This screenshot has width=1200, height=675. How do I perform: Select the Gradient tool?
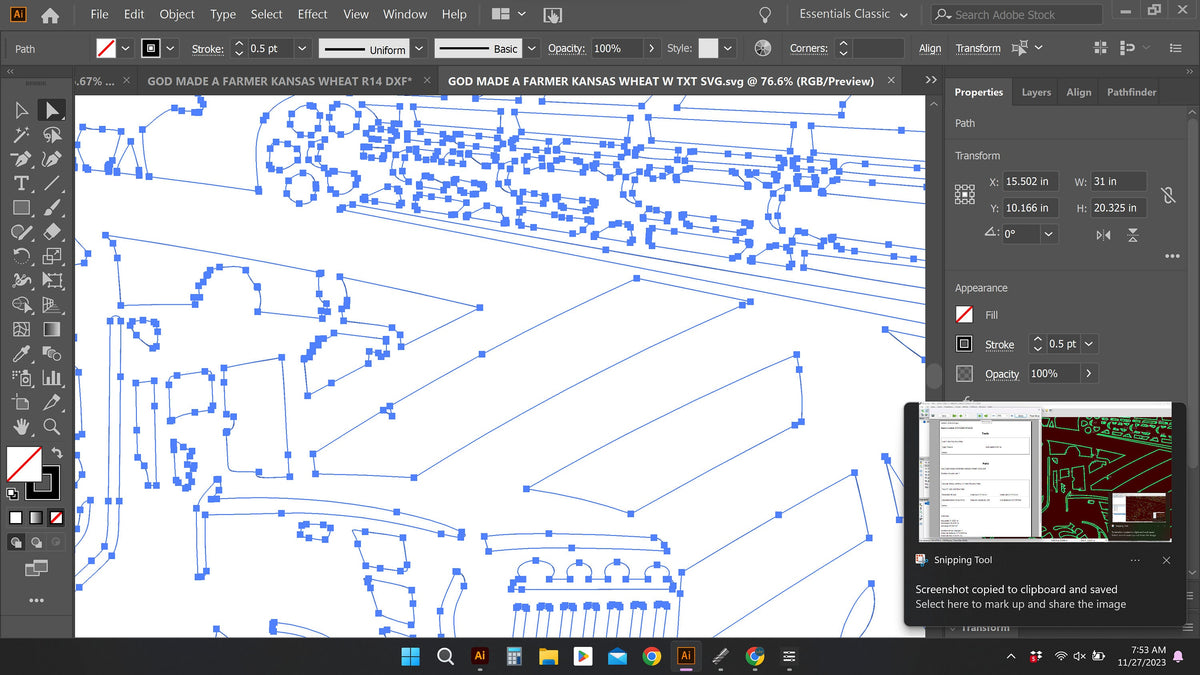point(52,329)
